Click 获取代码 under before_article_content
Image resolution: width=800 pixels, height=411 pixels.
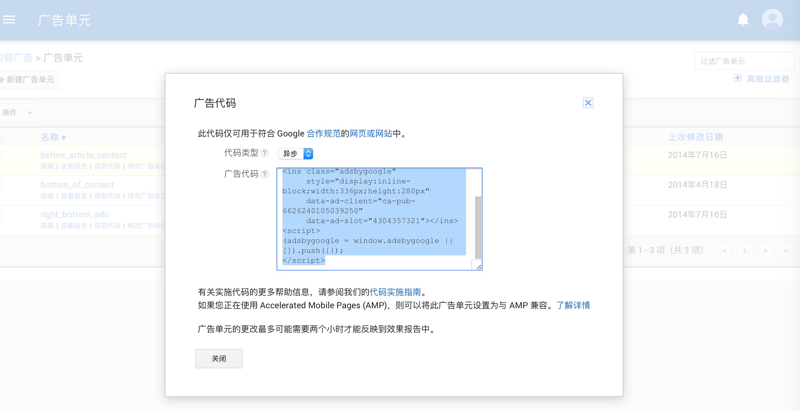(107, 166)
